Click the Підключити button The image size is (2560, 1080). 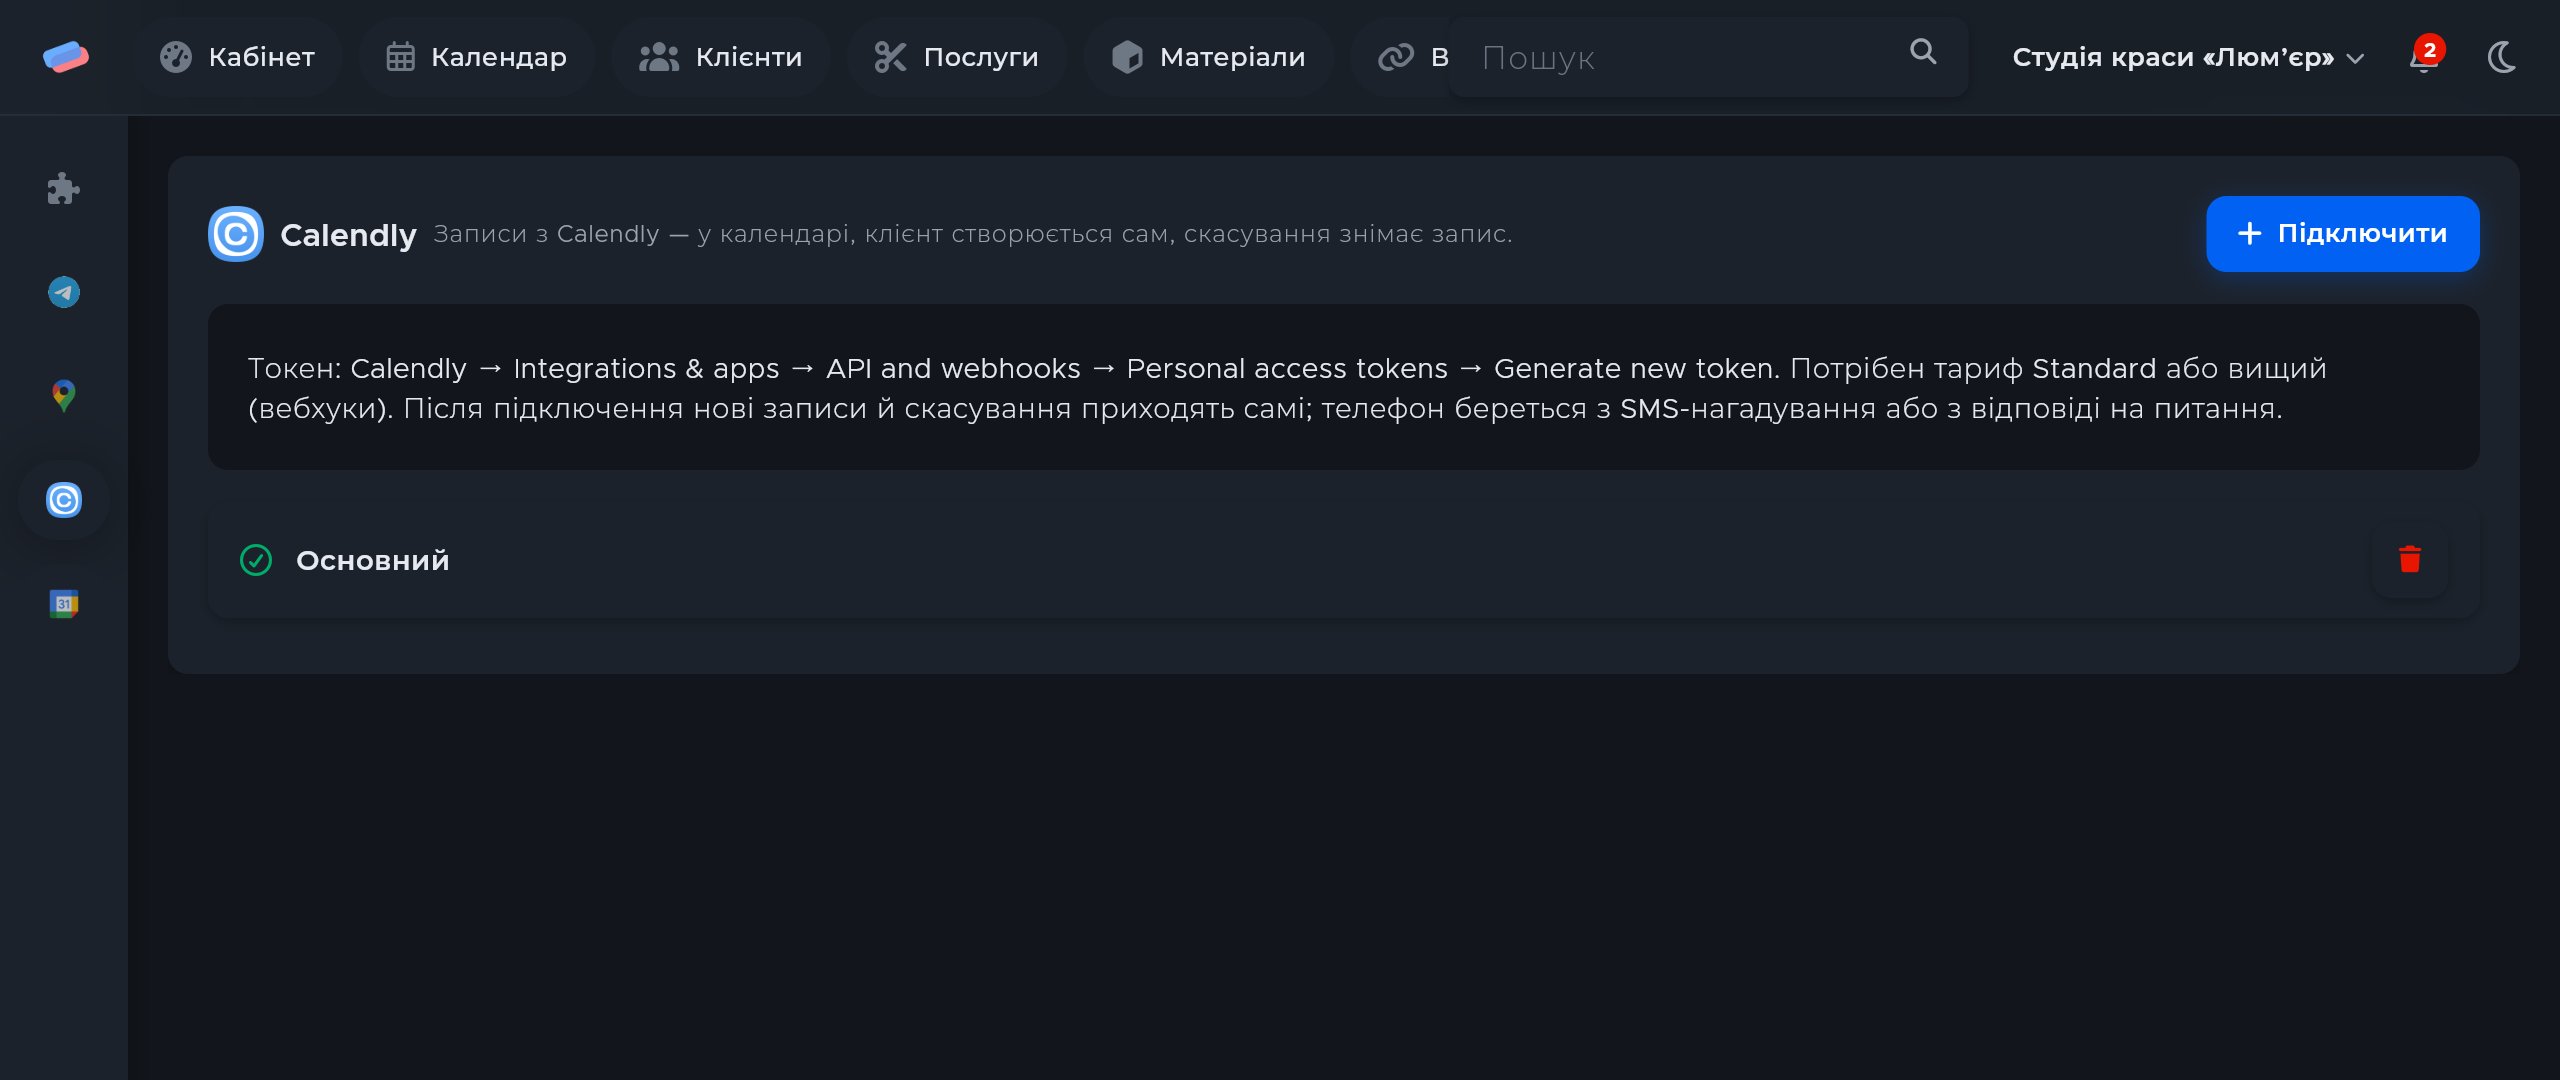point(2342,234)
